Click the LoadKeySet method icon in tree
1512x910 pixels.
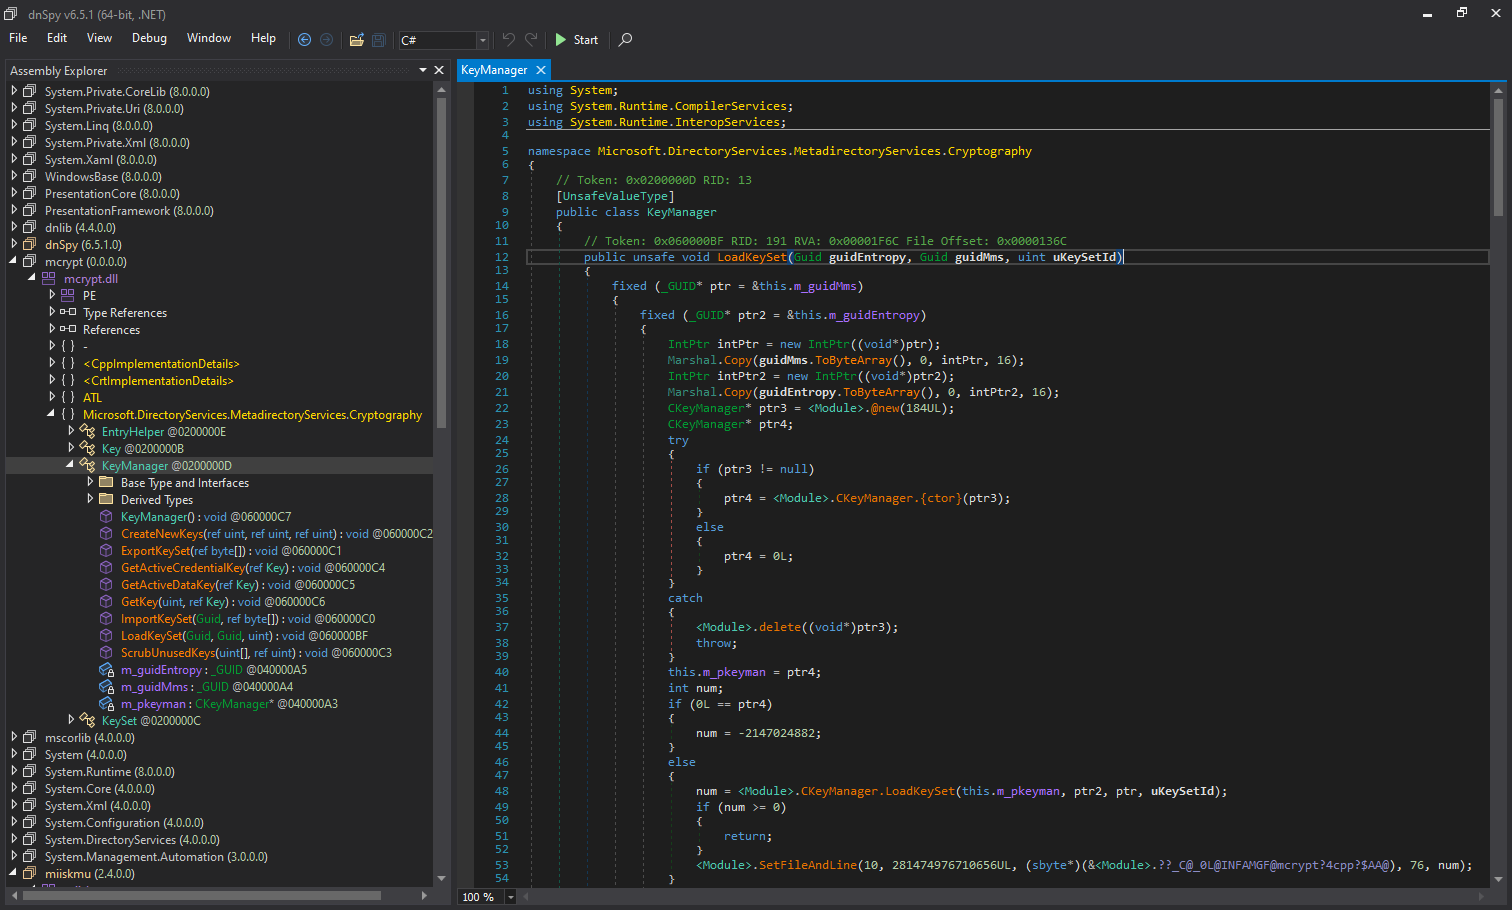click(106, 635)
